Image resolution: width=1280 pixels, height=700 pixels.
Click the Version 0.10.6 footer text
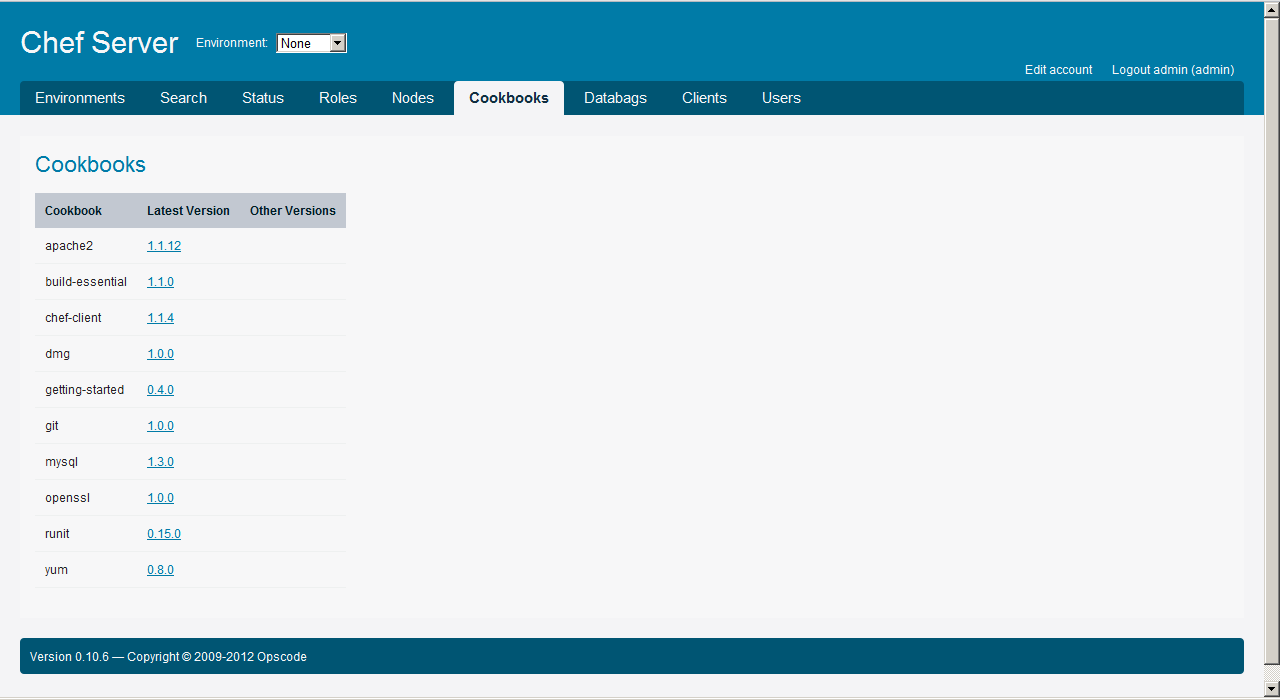click(168, 657)
